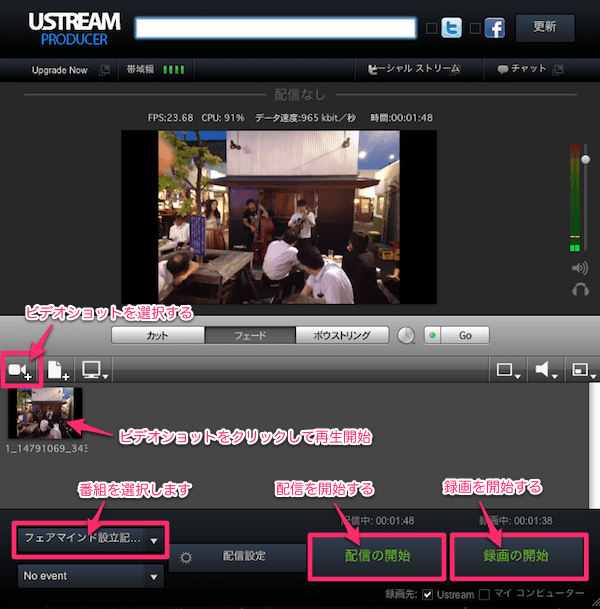
Task: Click the shot list vertical scrollbar
Action: coord(594,445)
